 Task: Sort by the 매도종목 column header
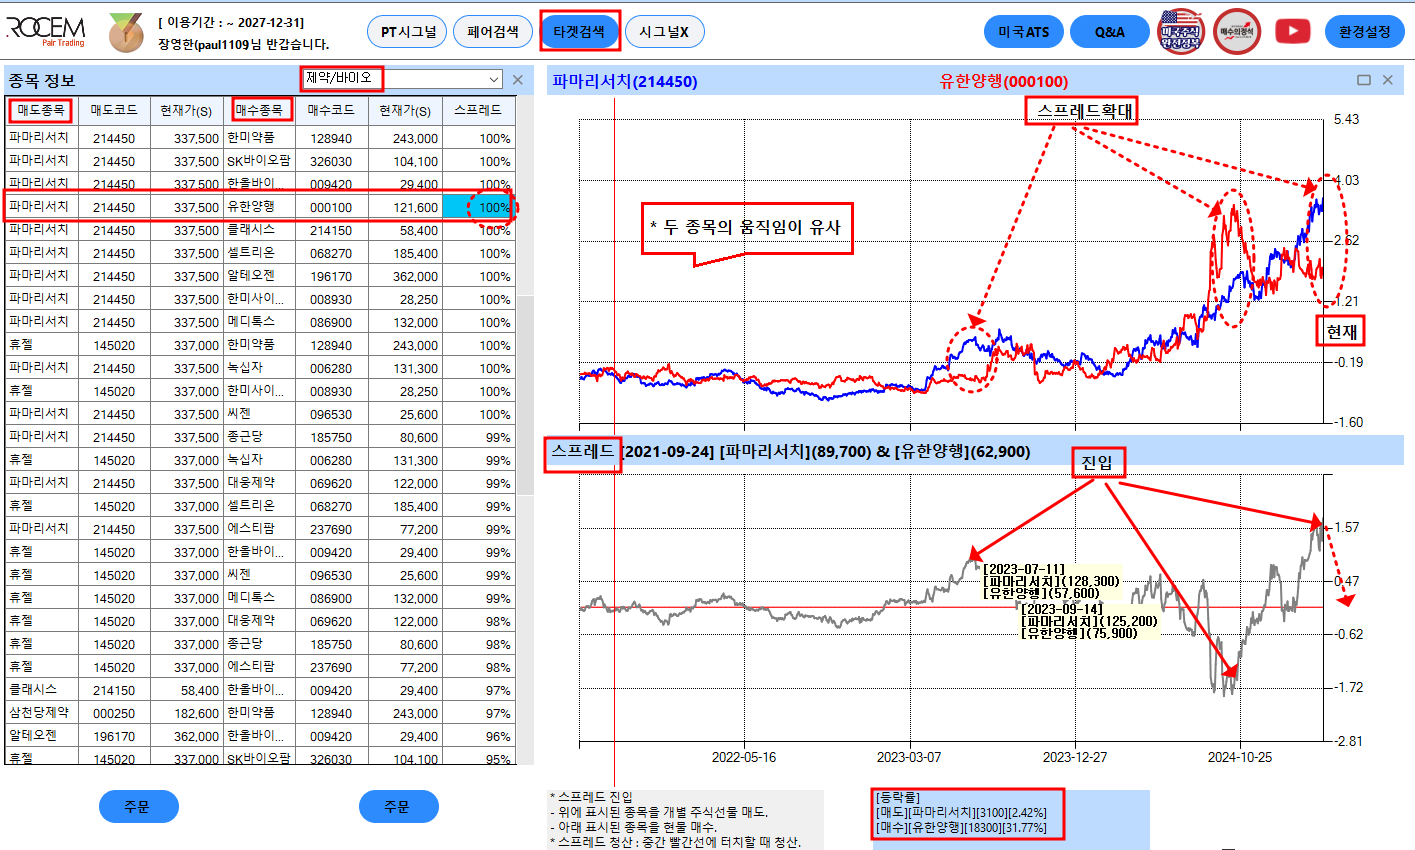click(41, 110)
